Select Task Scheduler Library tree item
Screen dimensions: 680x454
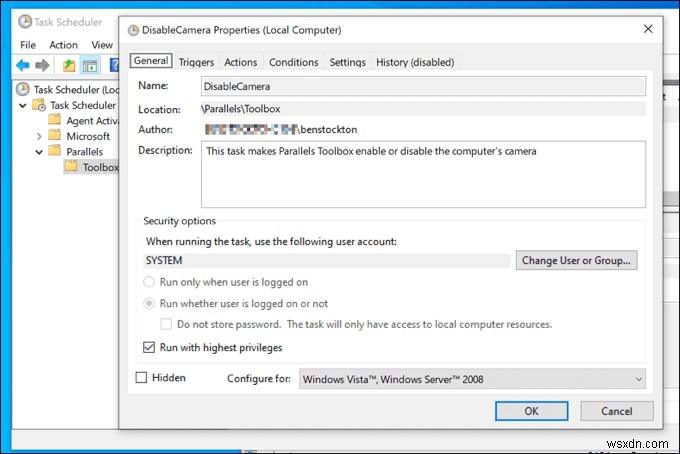(x=83, y=105)
